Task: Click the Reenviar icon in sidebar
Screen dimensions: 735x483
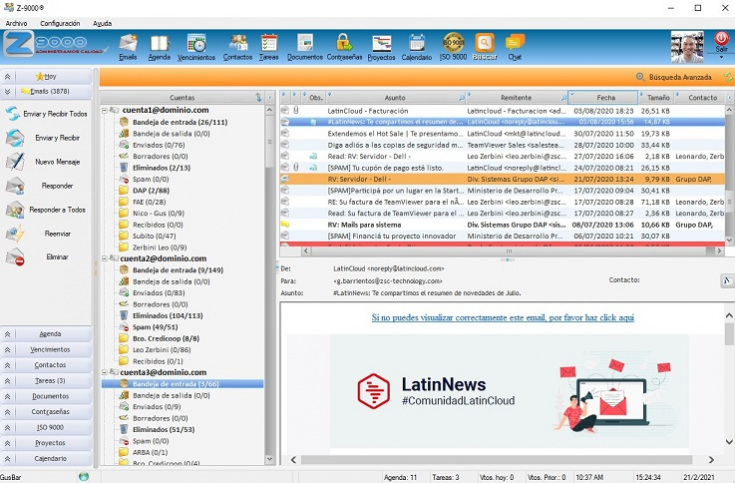Action: coord(16,233)
